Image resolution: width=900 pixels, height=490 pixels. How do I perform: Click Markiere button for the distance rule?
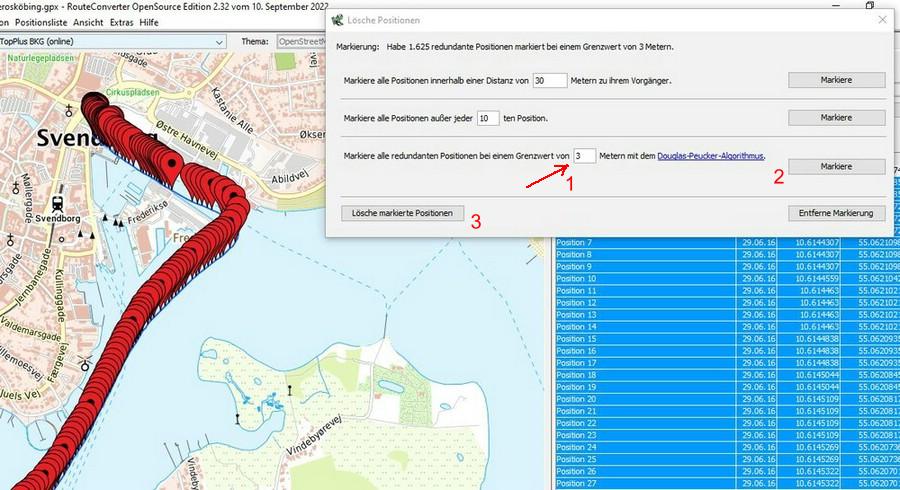click(836, 80)
